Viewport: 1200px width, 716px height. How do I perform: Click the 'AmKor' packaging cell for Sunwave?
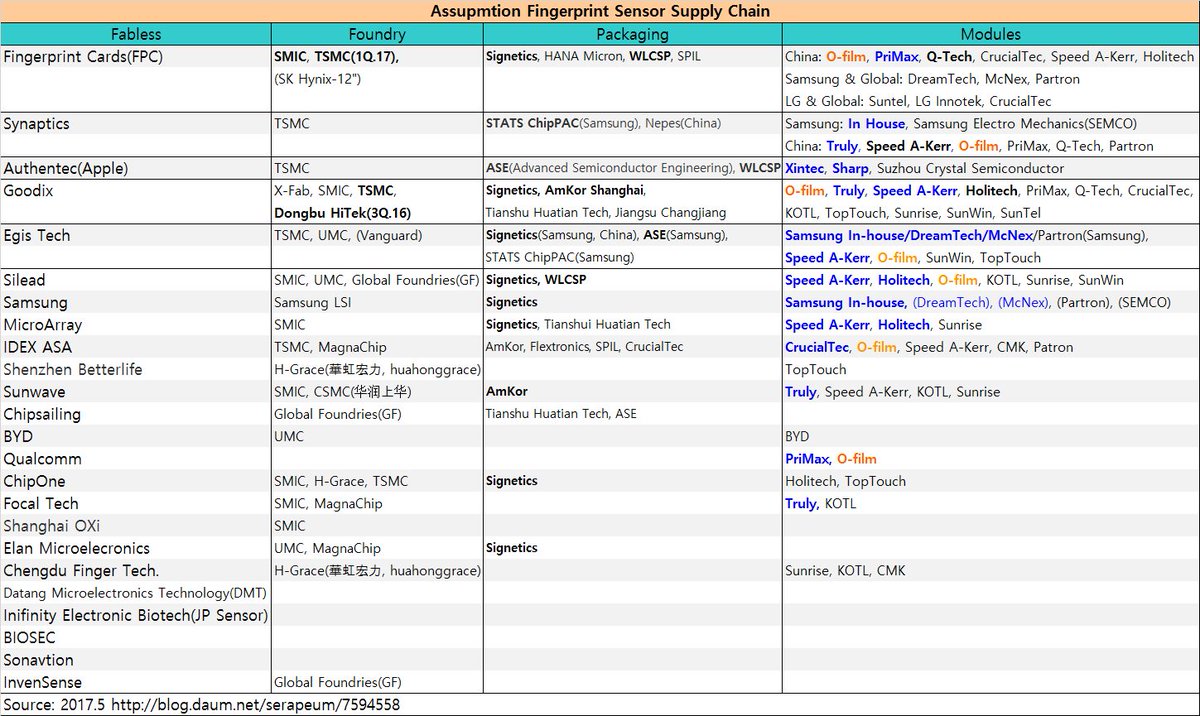tap(506, 392)
